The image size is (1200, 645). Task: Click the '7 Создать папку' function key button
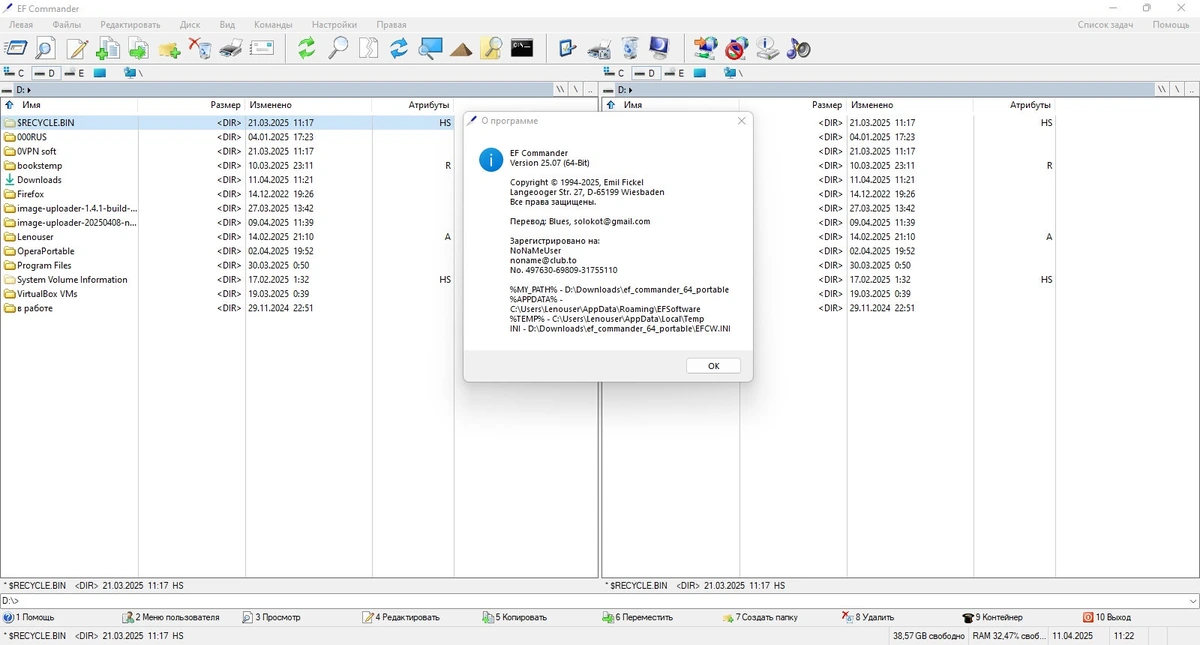(759, 618)
